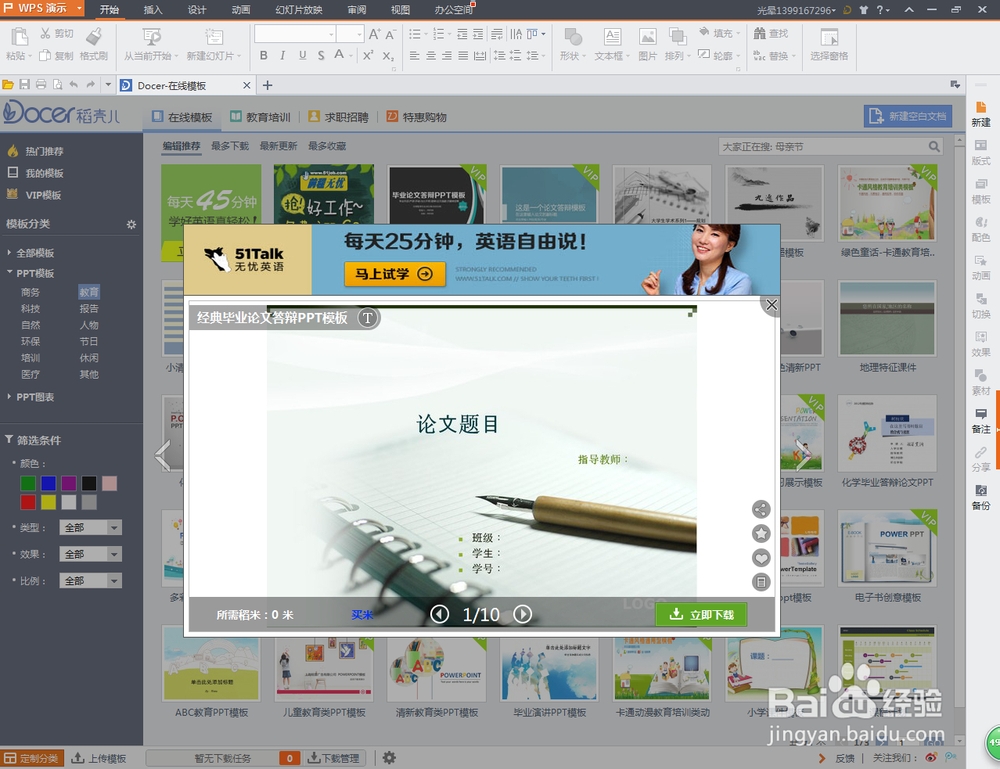Open the 化学毕业答辩论文PPT thumbnail
Viewport: 1000px width, 769px height.
[886, 434]
